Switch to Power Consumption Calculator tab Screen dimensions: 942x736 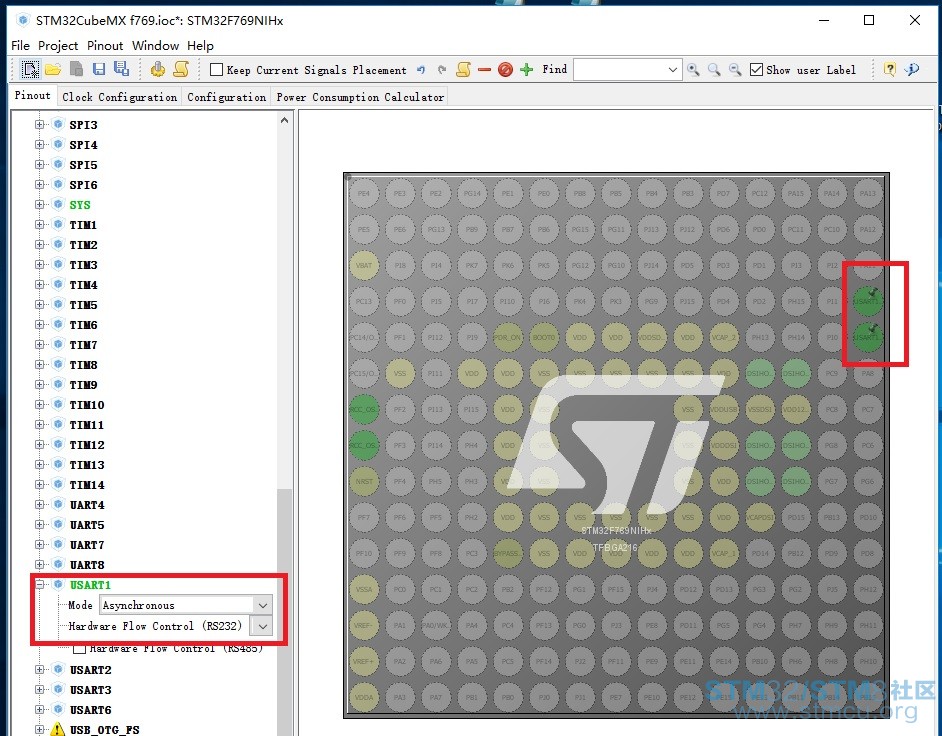(360, 97)
